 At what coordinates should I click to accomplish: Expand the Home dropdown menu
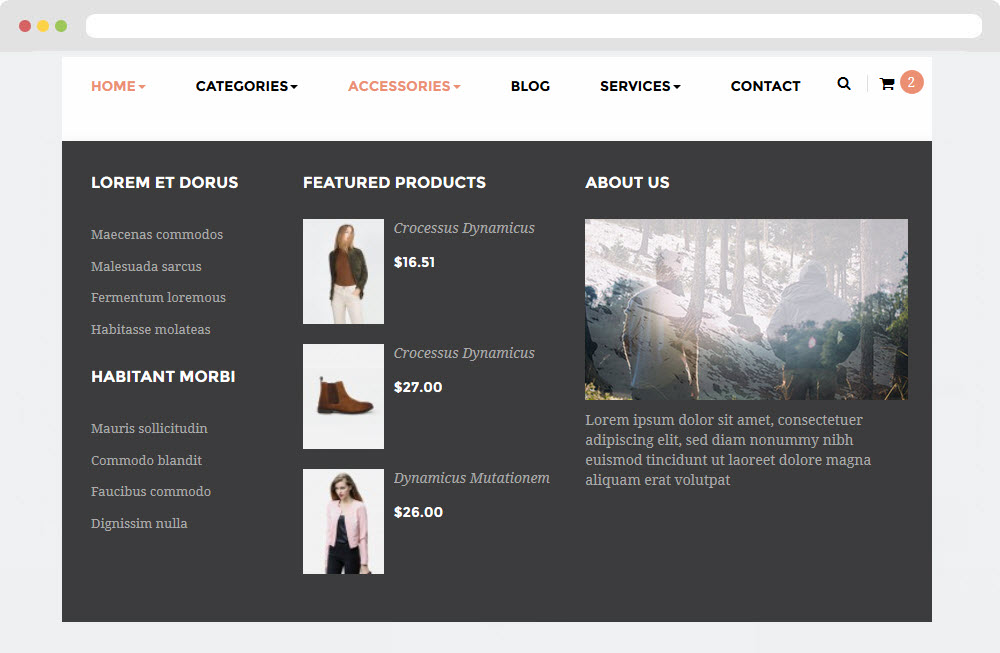[x=118, y=86]
